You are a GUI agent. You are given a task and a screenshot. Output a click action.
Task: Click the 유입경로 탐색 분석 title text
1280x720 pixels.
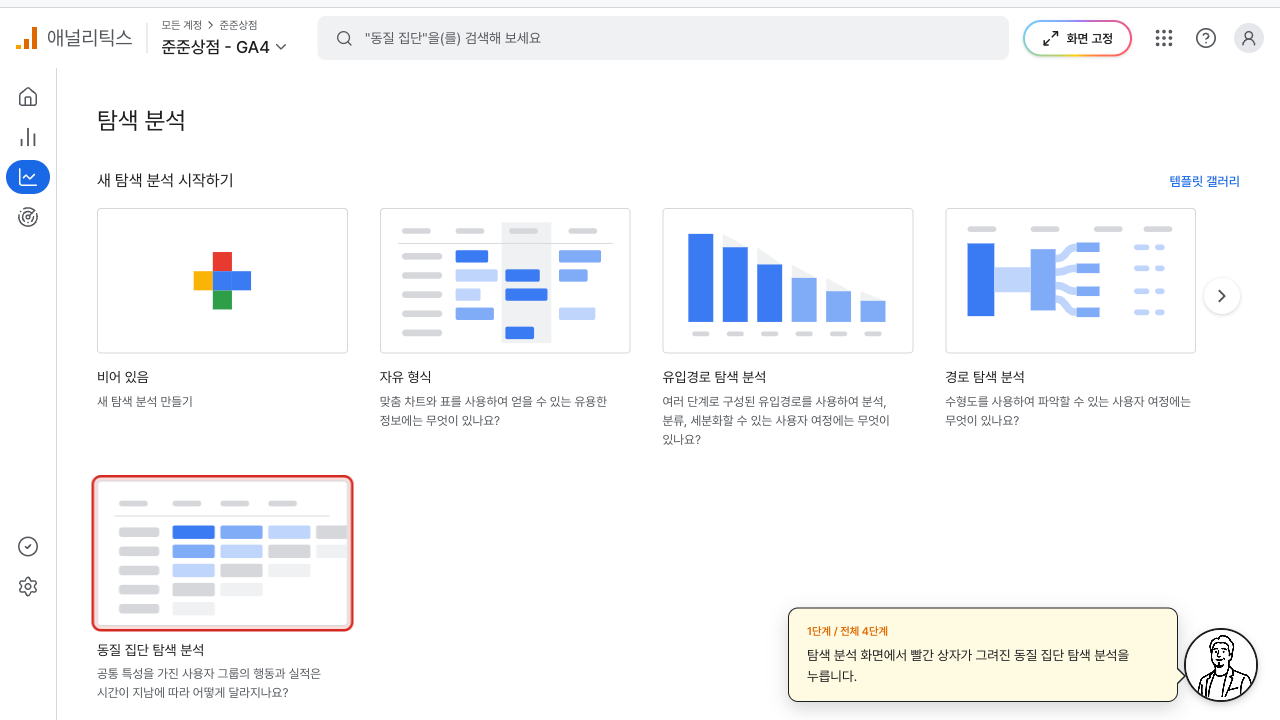click(714, 377)
